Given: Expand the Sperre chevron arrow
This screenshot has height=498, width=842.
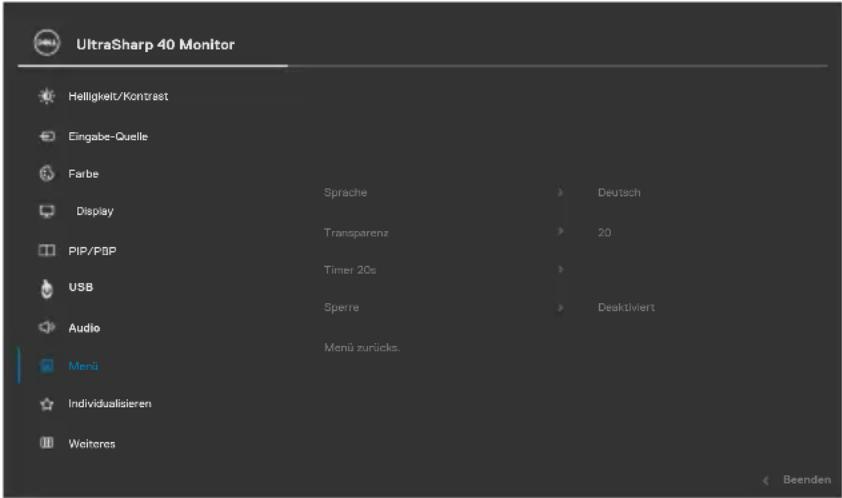Looking at the screenshot, I should [560, 307].
